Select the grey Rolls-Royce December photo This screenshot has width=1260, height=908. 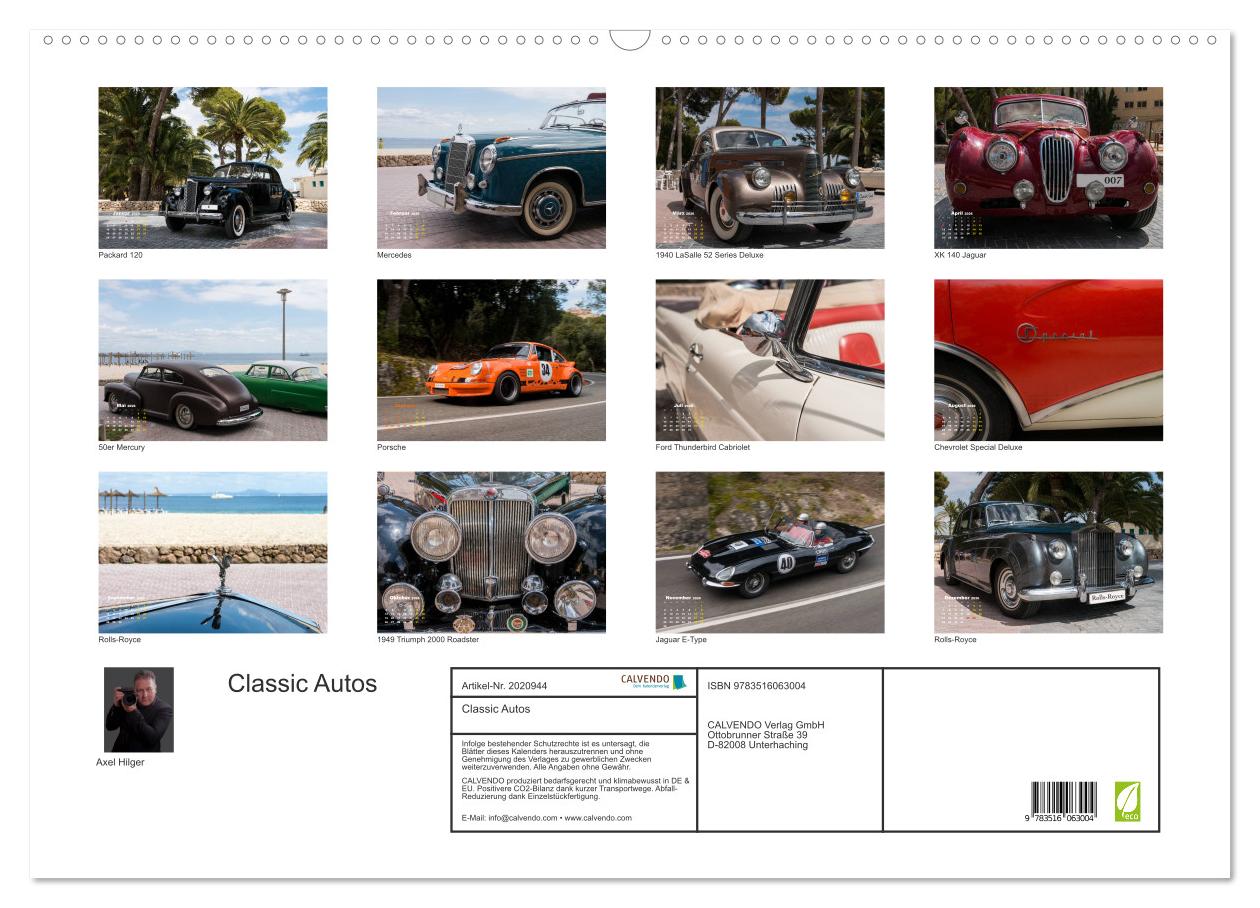point(1048,552)
